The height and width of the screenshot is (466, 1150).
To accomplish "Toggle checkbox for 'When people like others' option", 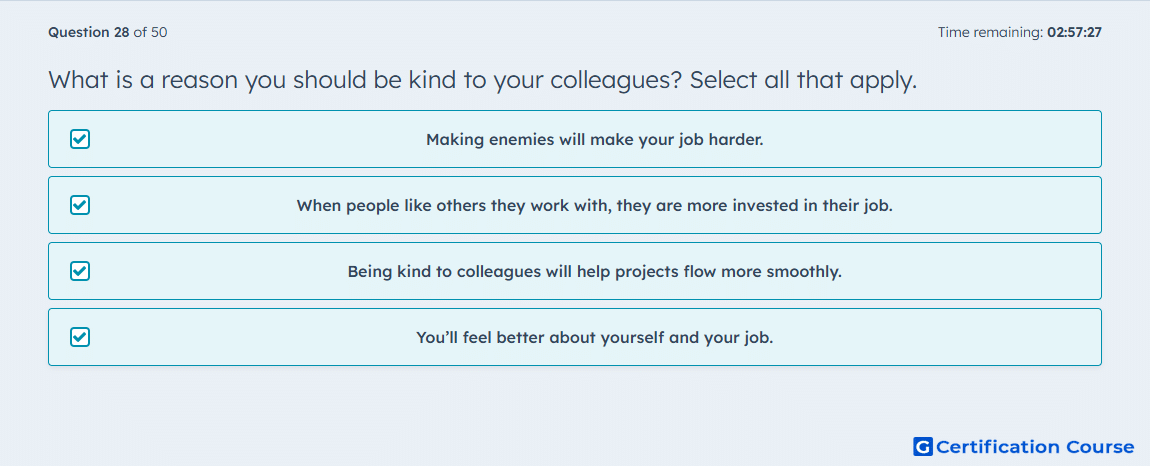I will click(80, 205).
